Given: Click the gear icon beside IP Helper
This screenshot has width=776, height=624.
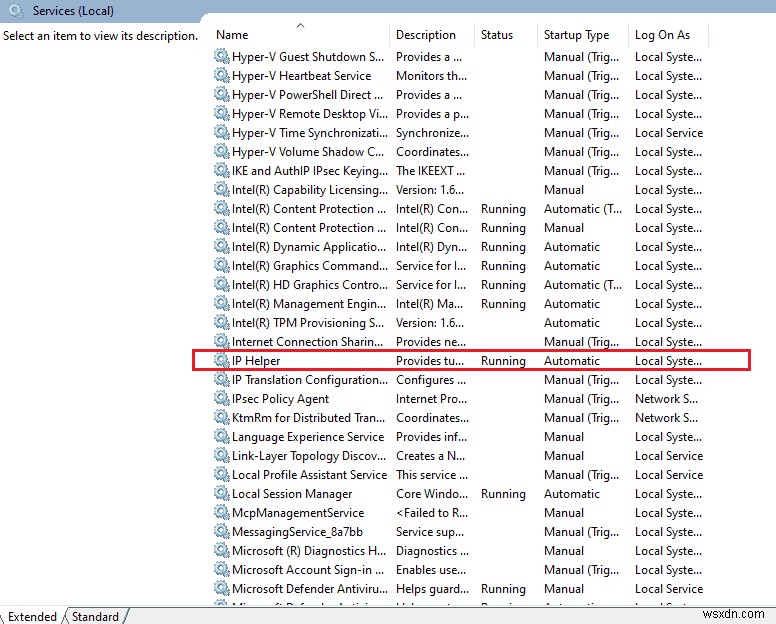Looking at the screenshot, I should point(222,360).
